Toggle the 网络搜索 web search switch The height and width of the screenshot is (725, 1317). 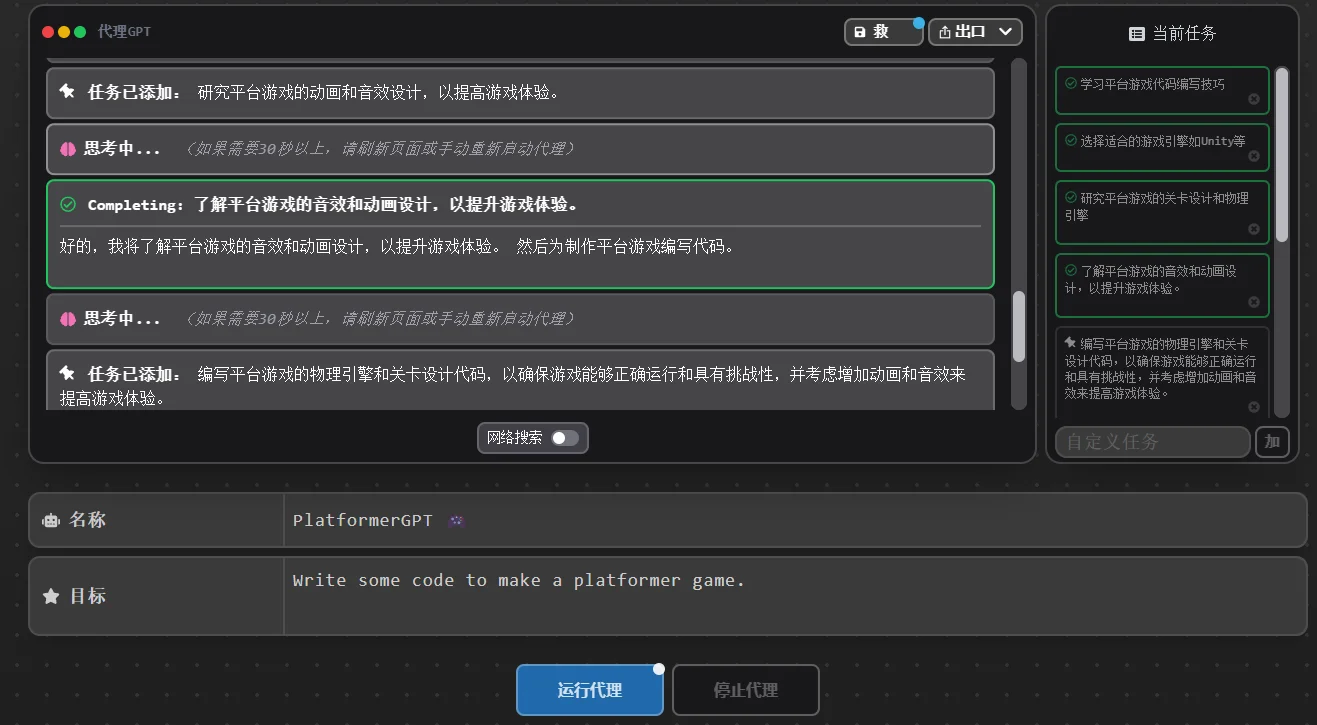click(x=565, y=438)
